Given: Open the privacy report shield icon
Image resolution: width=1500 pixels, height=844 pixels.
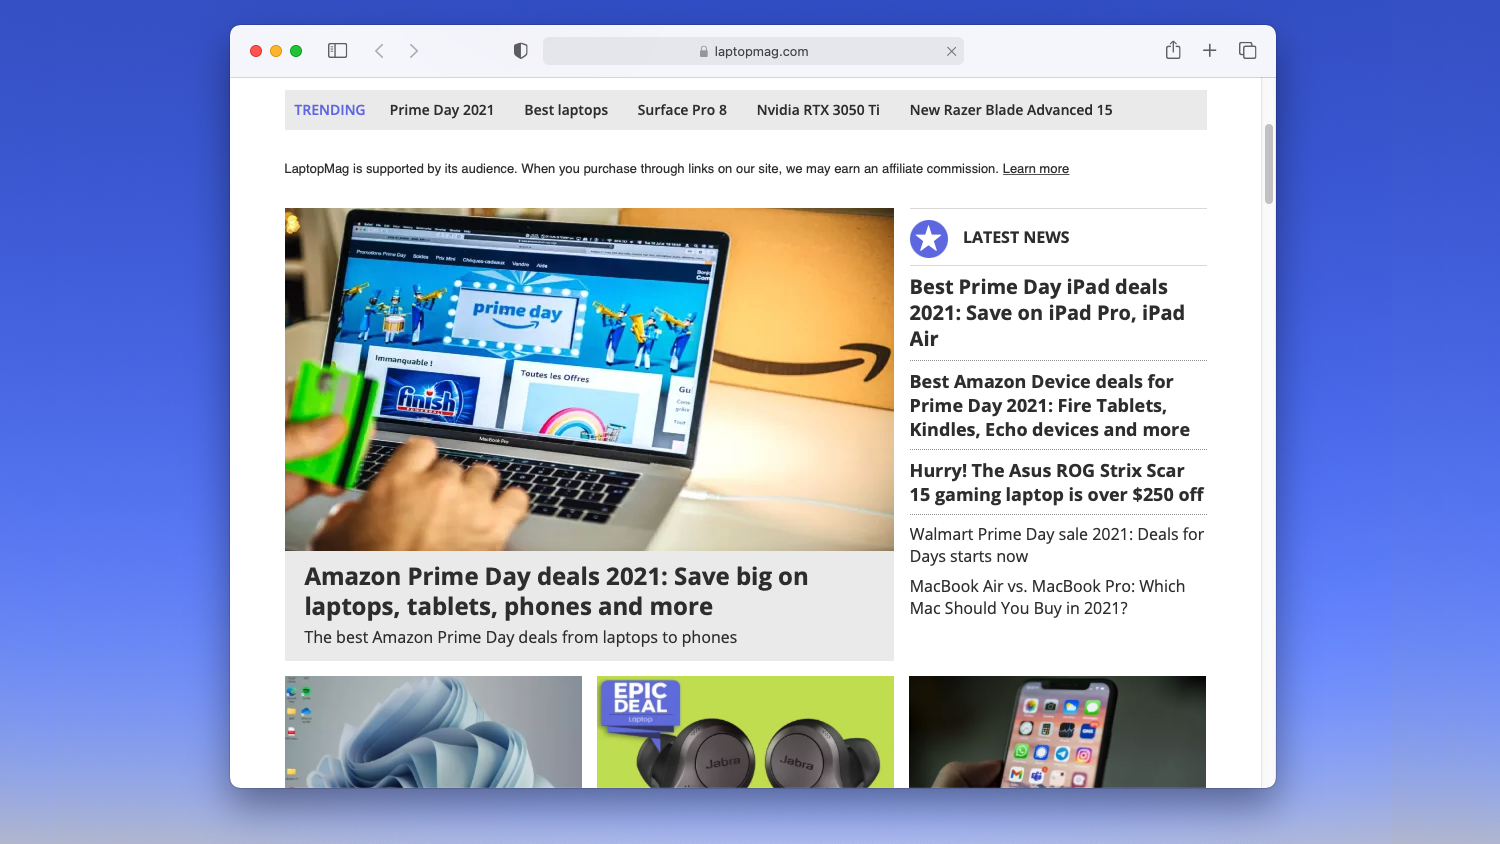Looking at the screenshot, I should tap(520, 50).
